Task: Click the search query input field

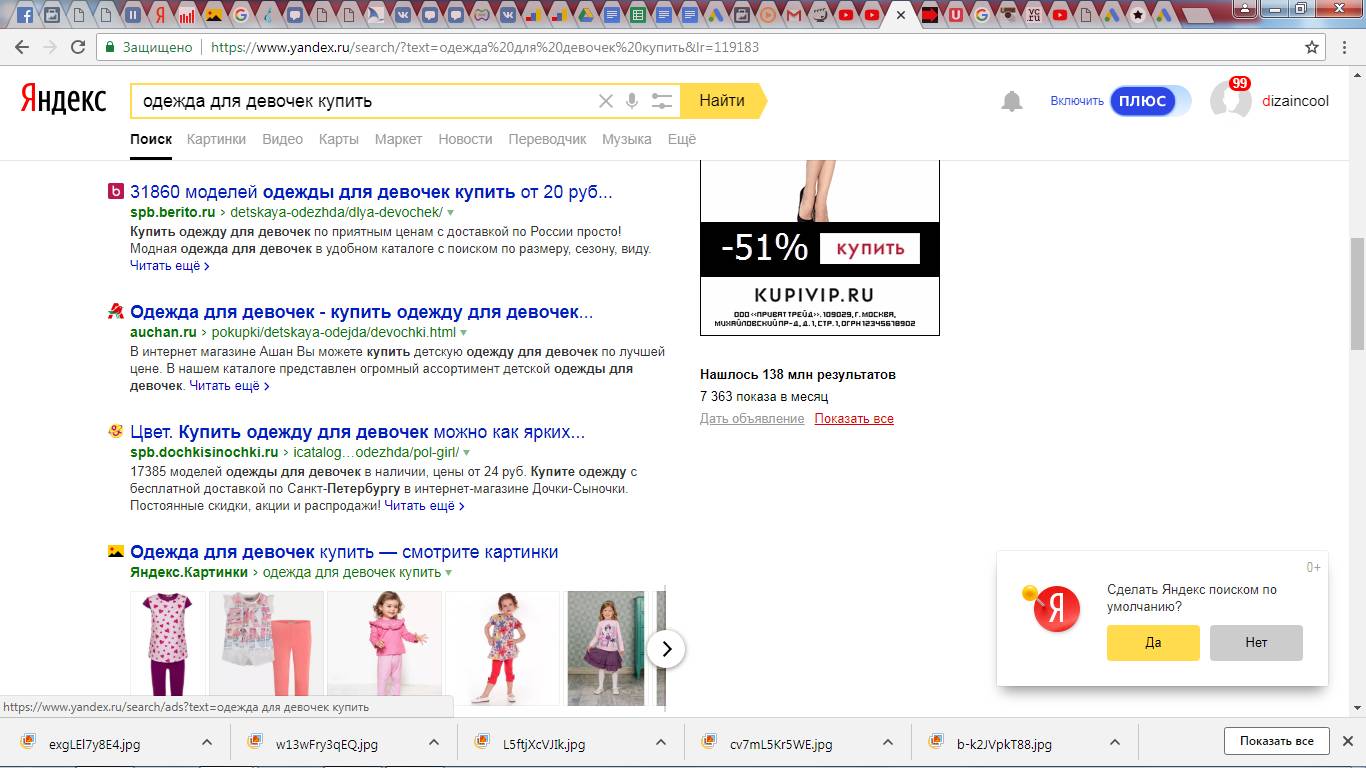Action: click(360, 101)
